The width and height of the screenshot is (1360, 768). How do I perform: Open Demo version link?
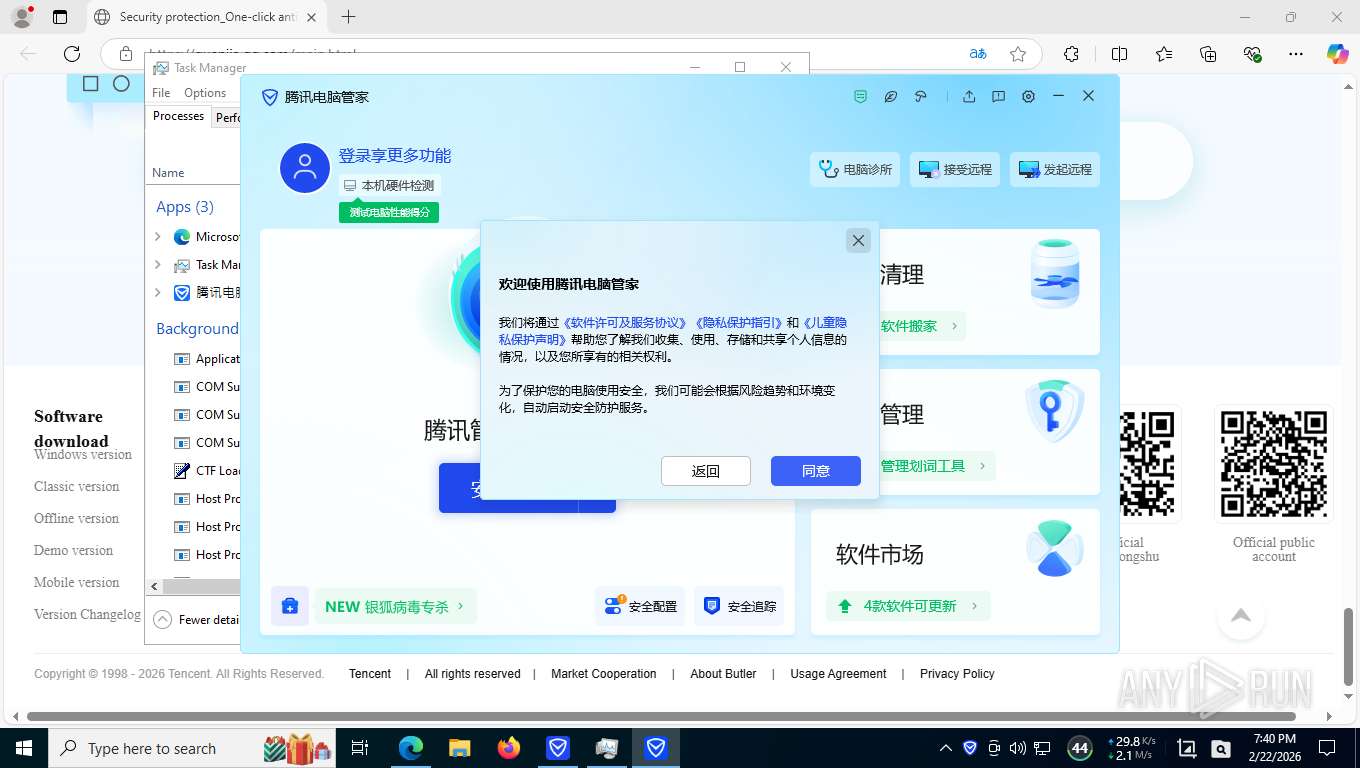click(73, 550)
